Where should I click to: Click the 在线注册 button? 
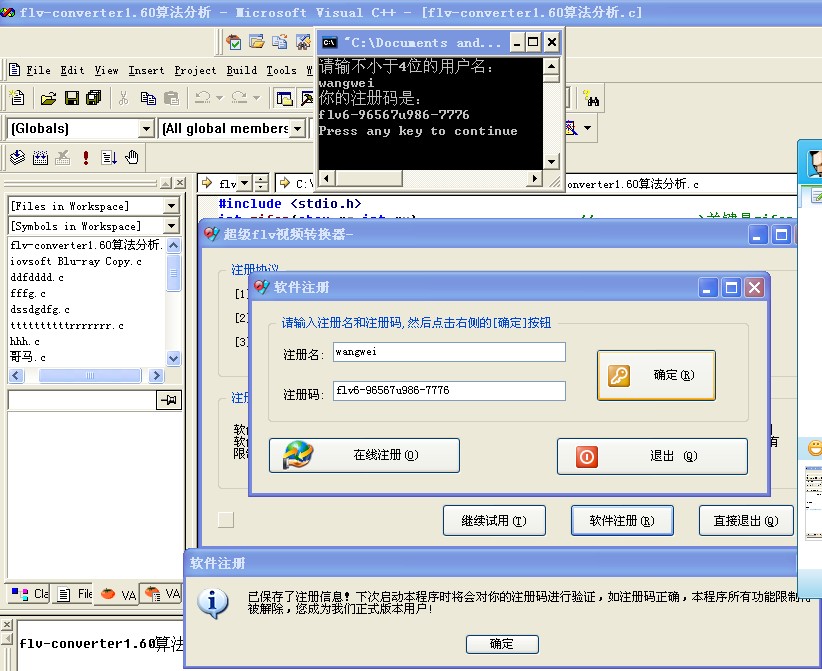[x=364, y=456]
